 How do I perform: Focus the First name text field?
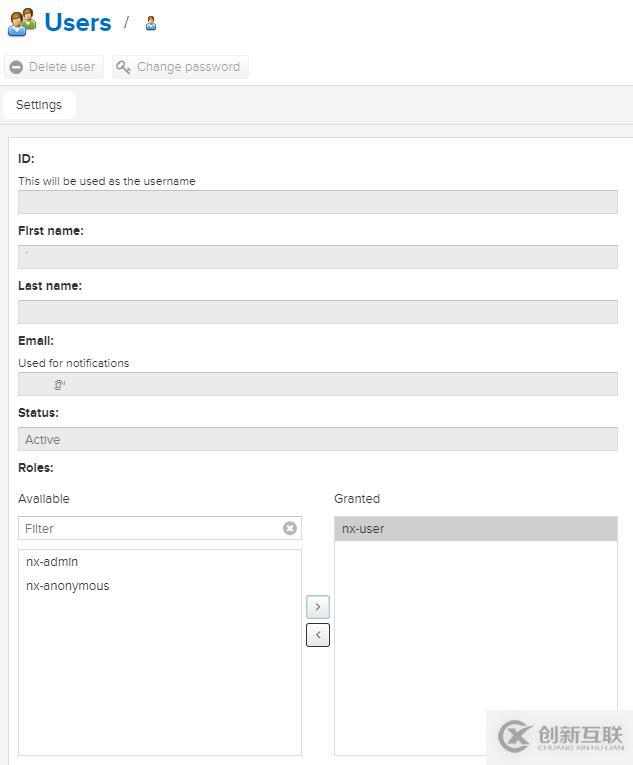pos(317,257)
